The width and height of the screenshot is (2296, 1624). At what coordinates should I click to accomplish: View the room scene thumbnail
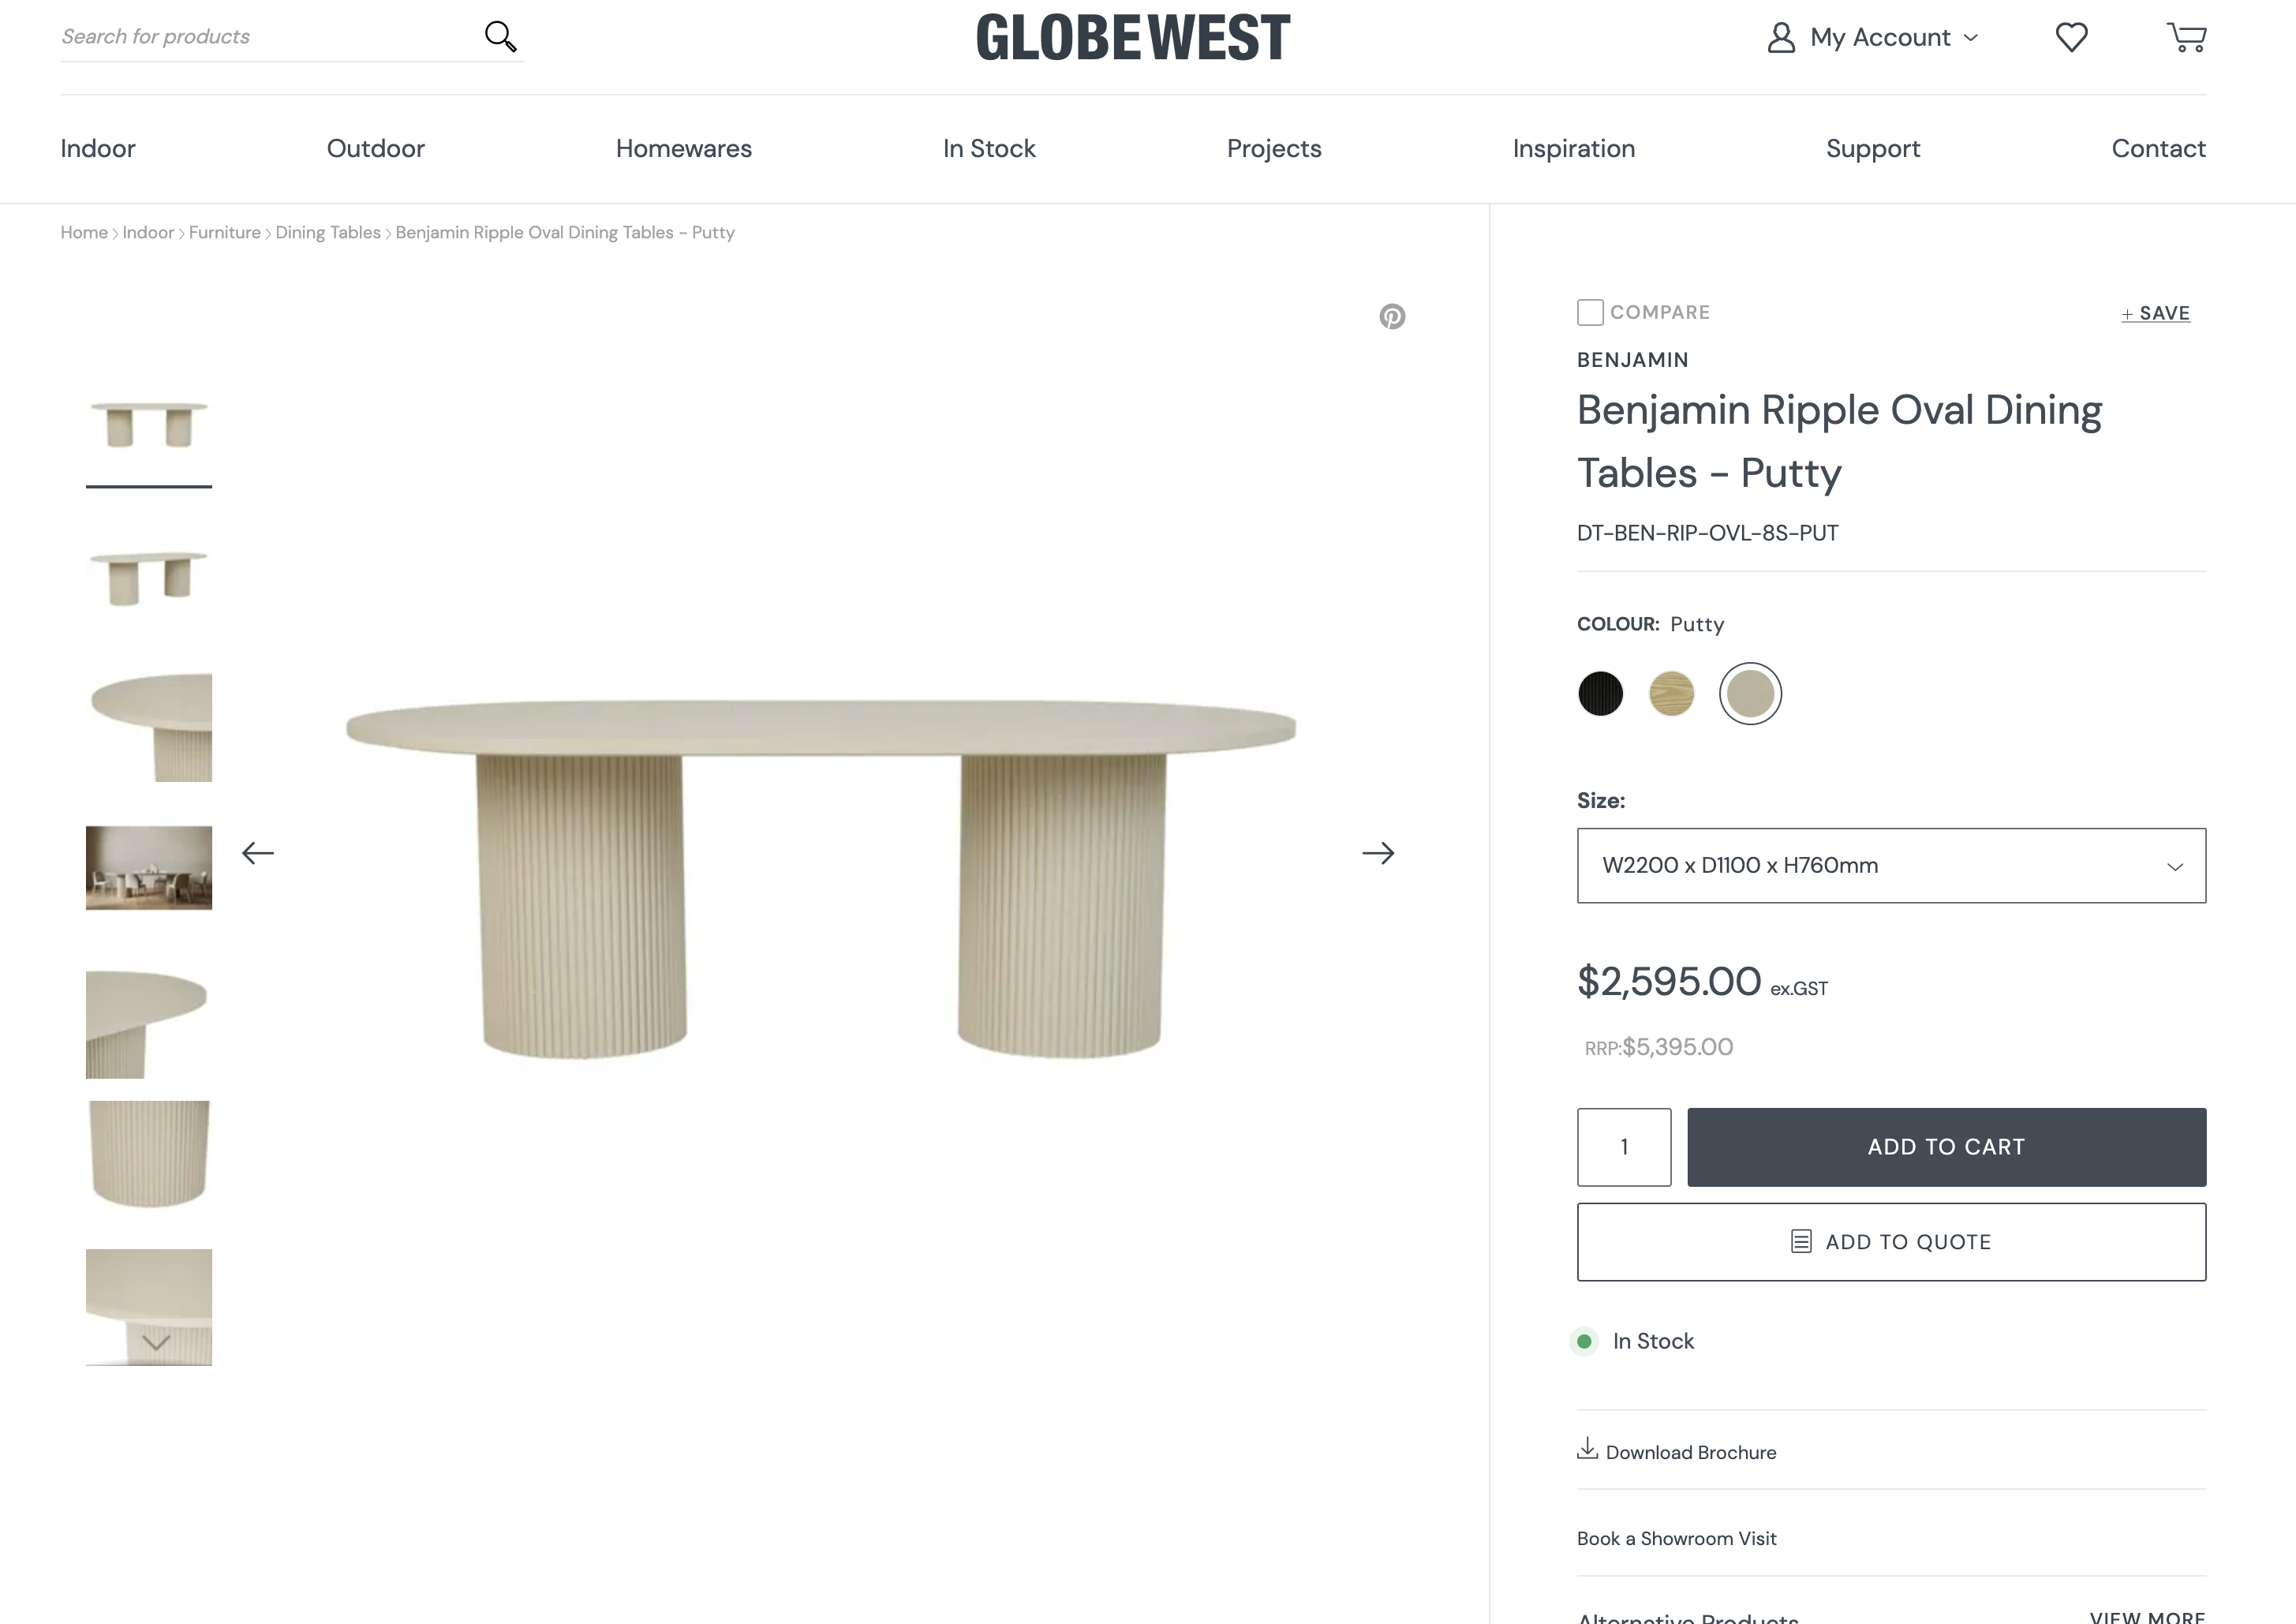149,868
